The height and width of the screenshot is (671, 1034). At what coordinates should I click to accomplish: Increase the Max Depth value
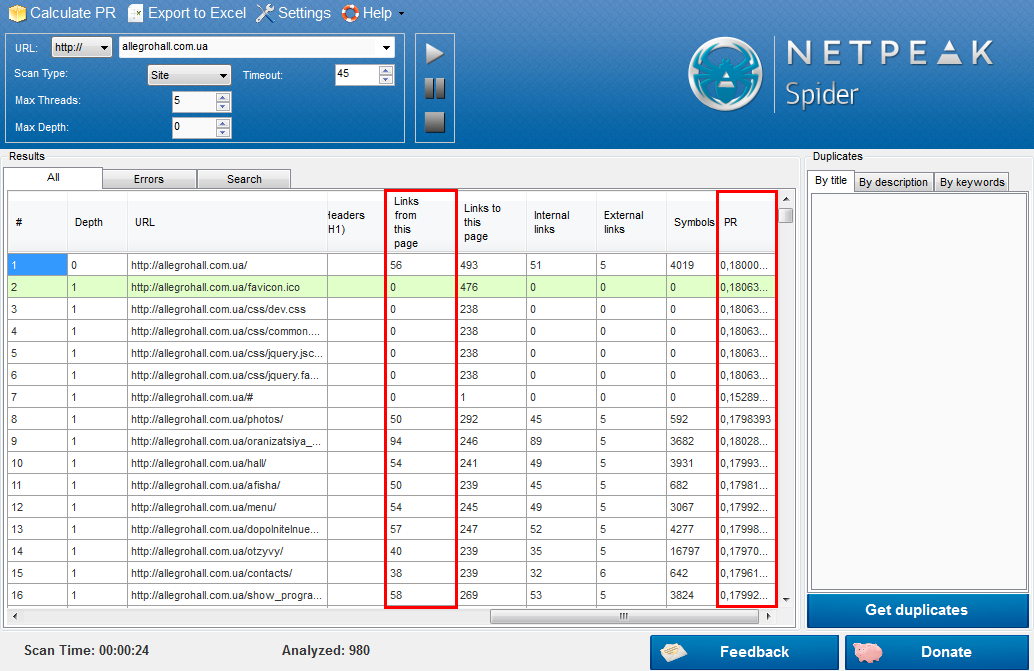coord(224,123)
